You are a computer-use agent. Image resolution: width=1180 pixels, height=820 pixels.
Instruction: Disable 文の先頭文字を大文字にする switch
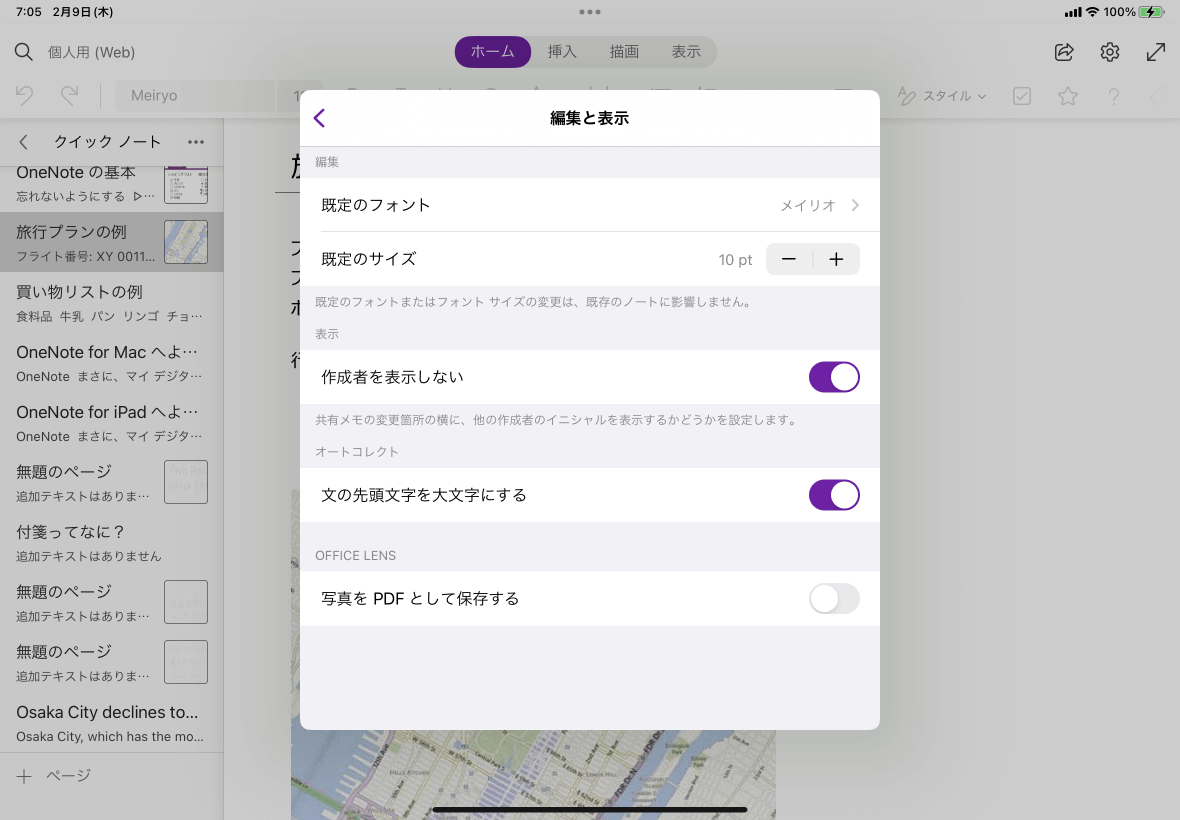(x=834, y=495)
